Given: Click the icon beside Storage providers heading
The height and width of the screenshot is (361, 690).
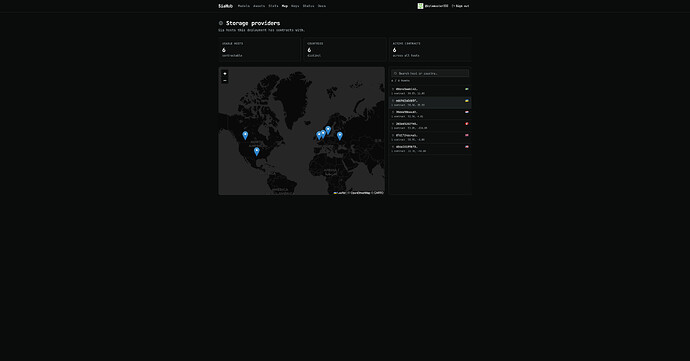Looking at the screenshot, I should click(221, 23).
